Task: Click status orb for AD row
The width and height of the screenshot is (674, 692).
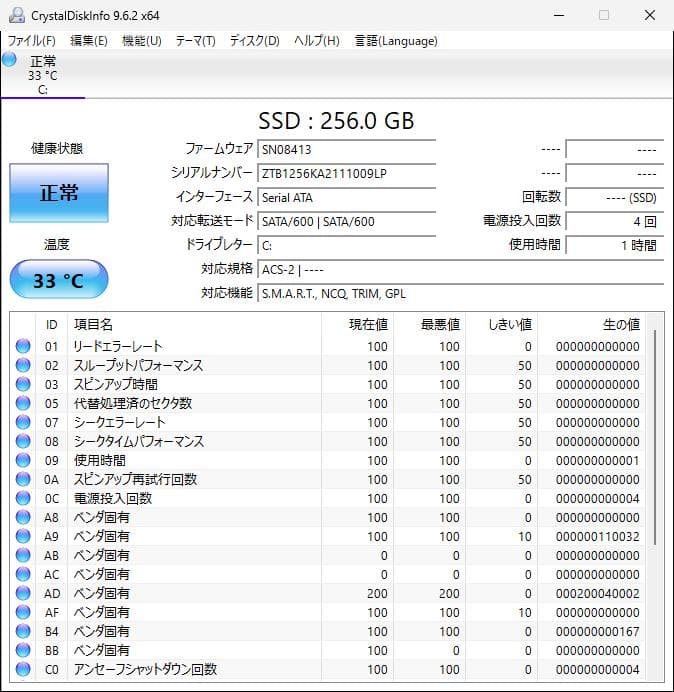Action: tap(23, 593)
